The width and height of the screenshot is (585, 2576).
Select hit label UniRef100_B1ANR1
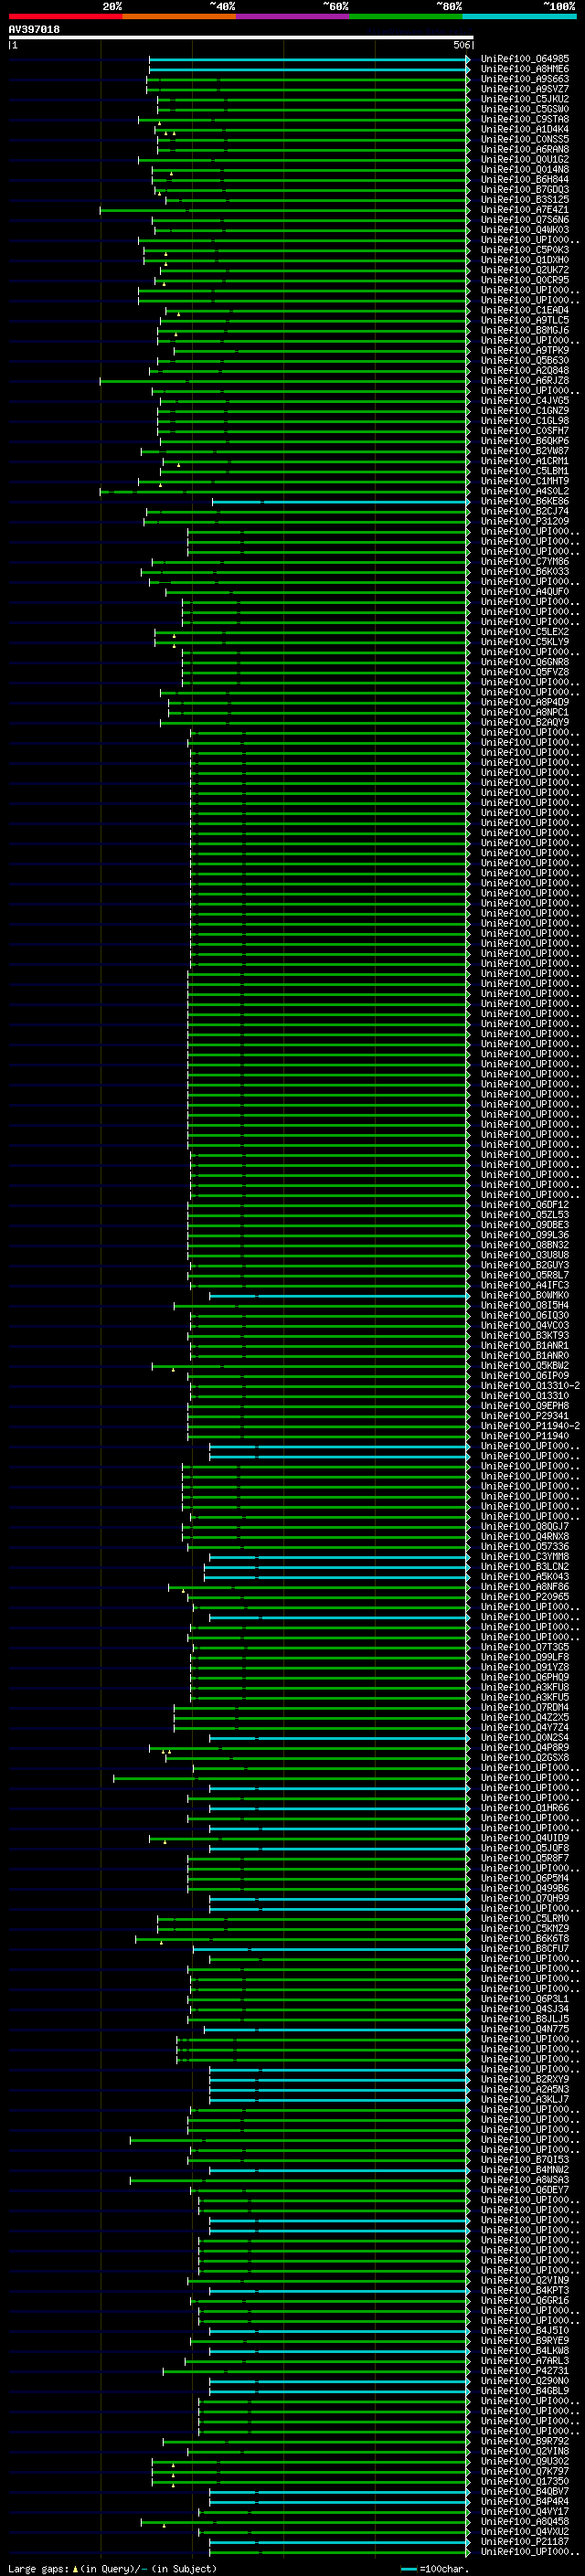point(525,1346)
